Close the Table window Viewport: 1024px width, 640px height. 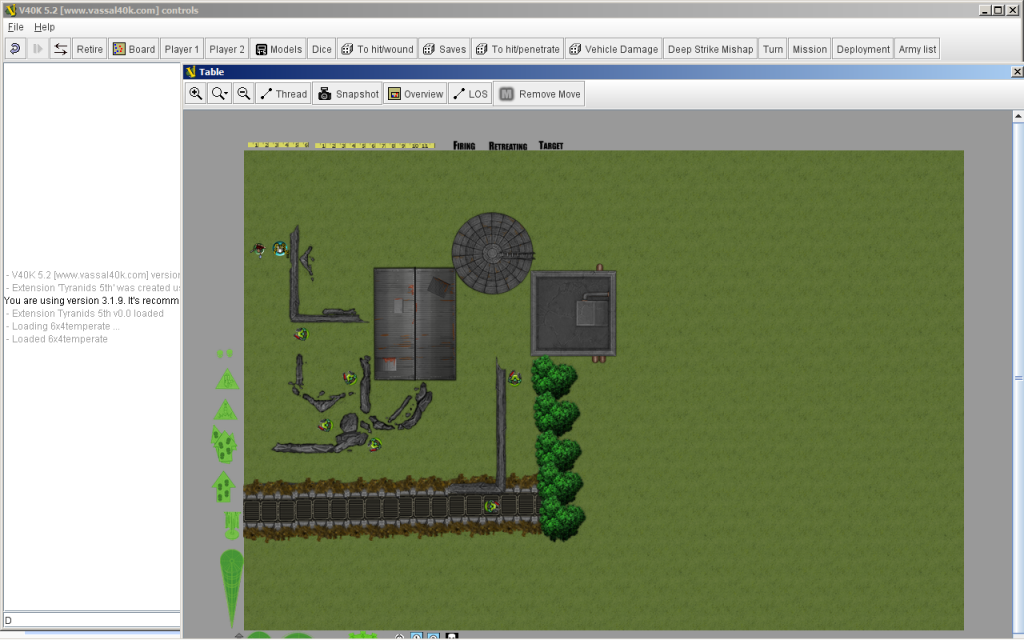pyautogui.click(x=1017, y=72)
